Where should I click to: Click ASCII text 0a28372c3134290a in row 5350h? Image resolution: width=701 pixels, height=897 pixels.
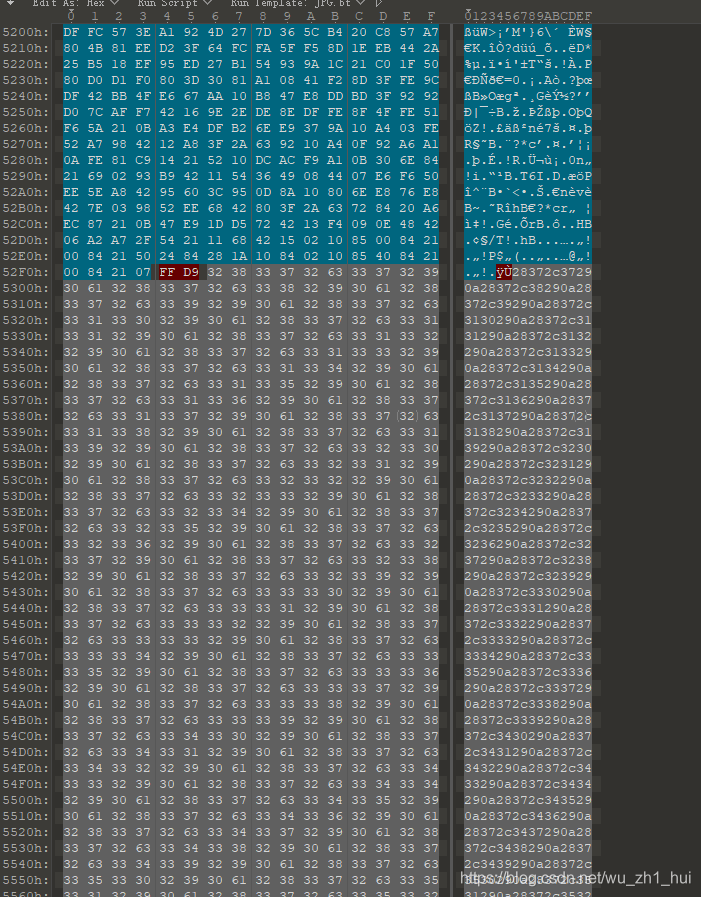click(528, 368)
